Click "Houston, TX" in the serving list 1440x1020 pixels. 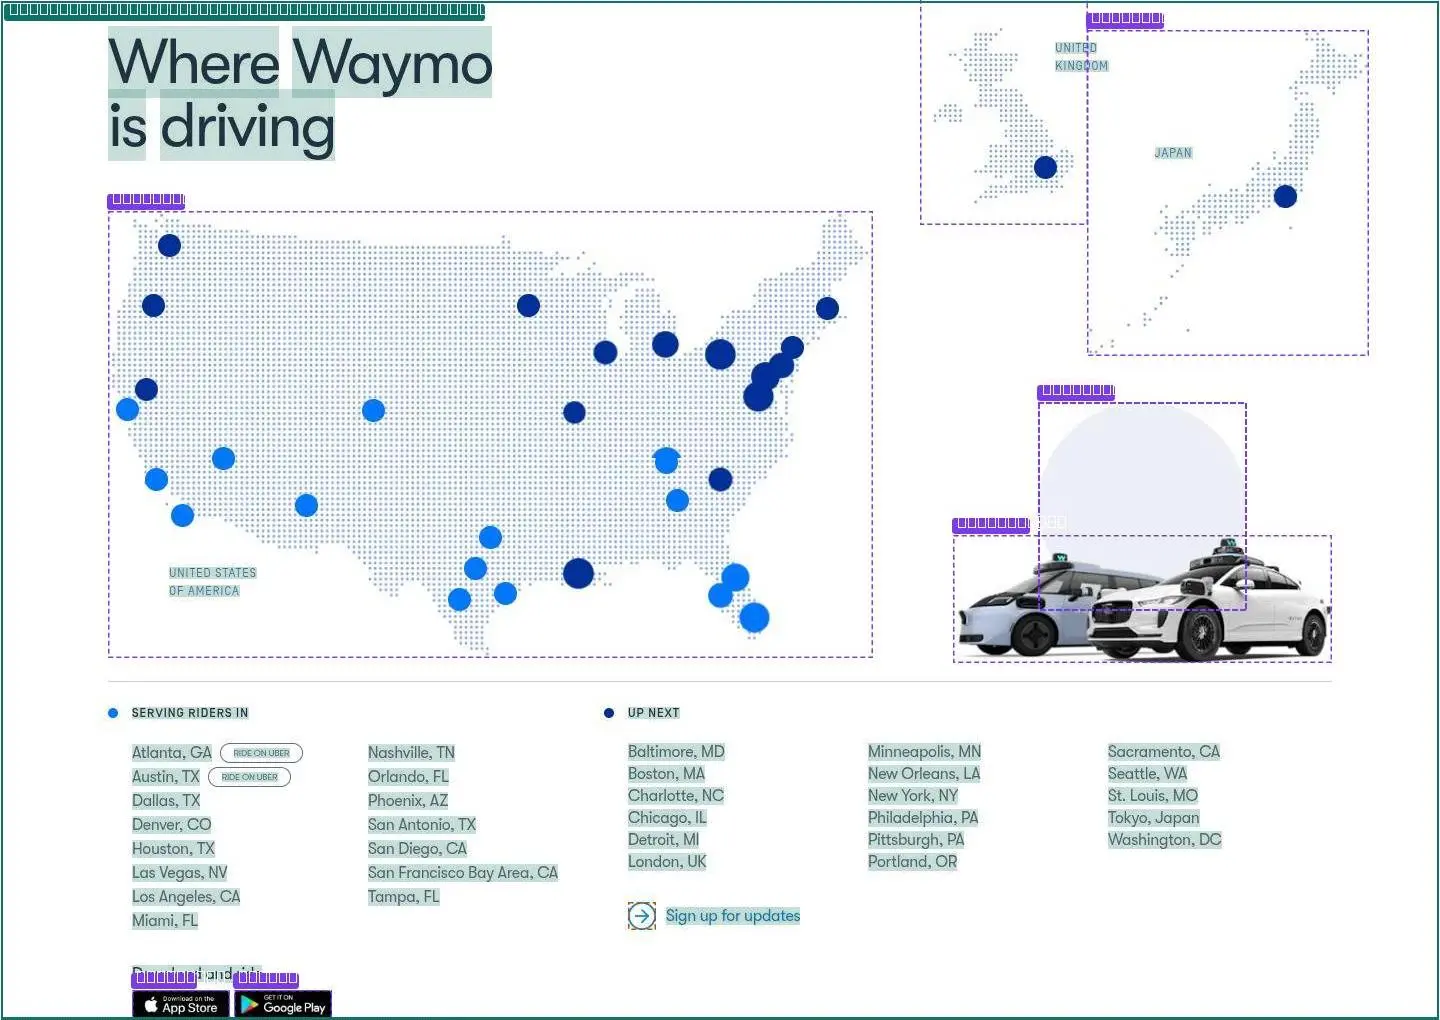tap(174, 849)
